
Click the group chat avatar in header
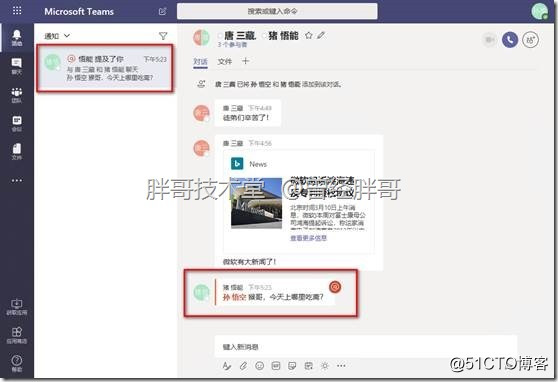[202, 38]
